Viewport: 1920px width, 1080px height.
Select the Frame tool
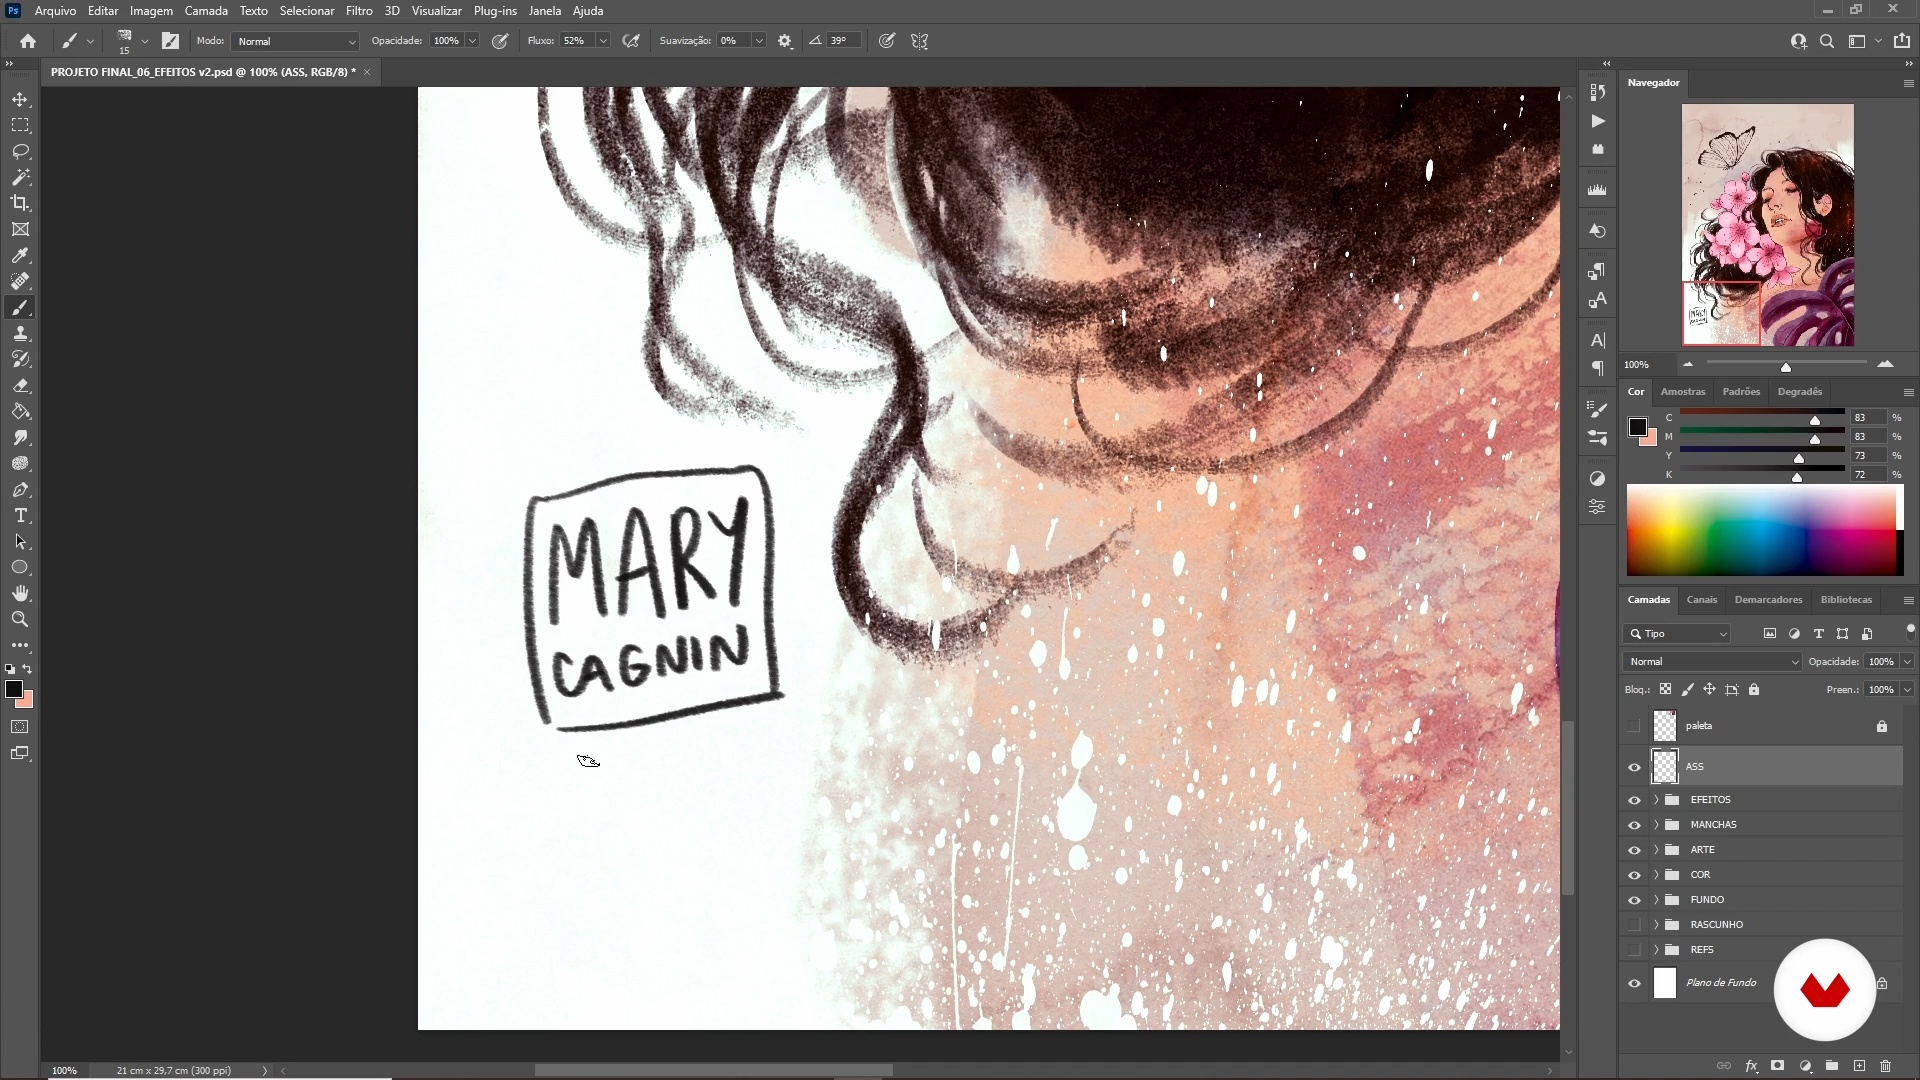click(x=20, y=230)
